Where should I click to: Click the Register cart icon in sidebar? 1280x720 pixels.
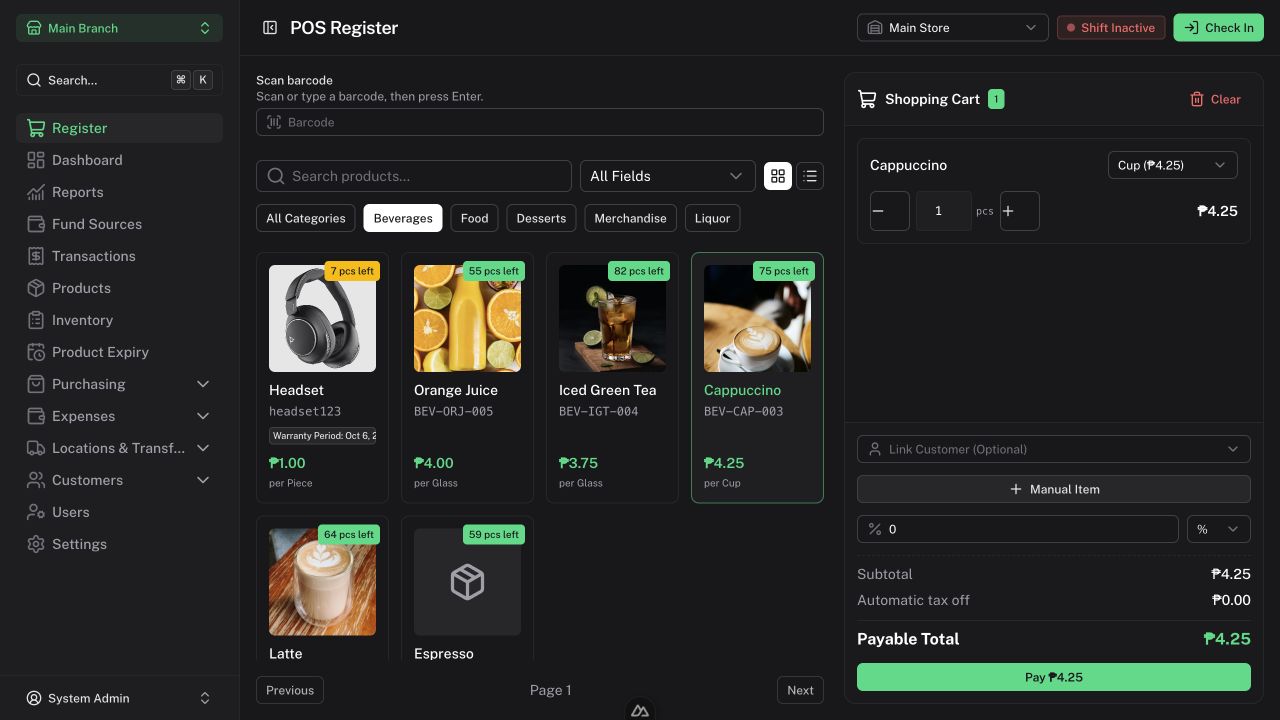coord(36,128)
